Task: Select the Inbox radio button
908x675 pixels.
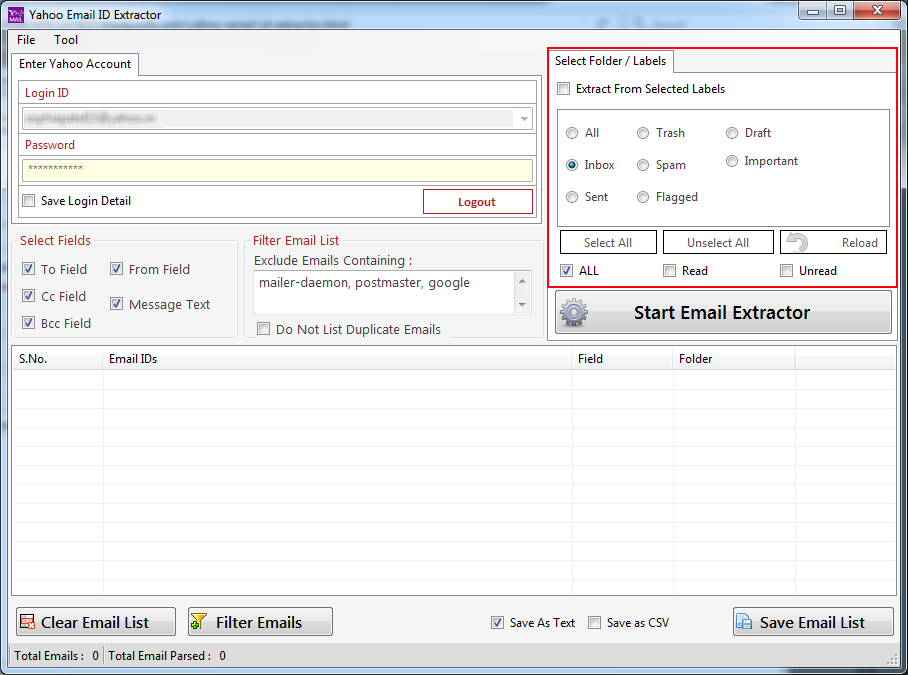Action: point(572,165)
